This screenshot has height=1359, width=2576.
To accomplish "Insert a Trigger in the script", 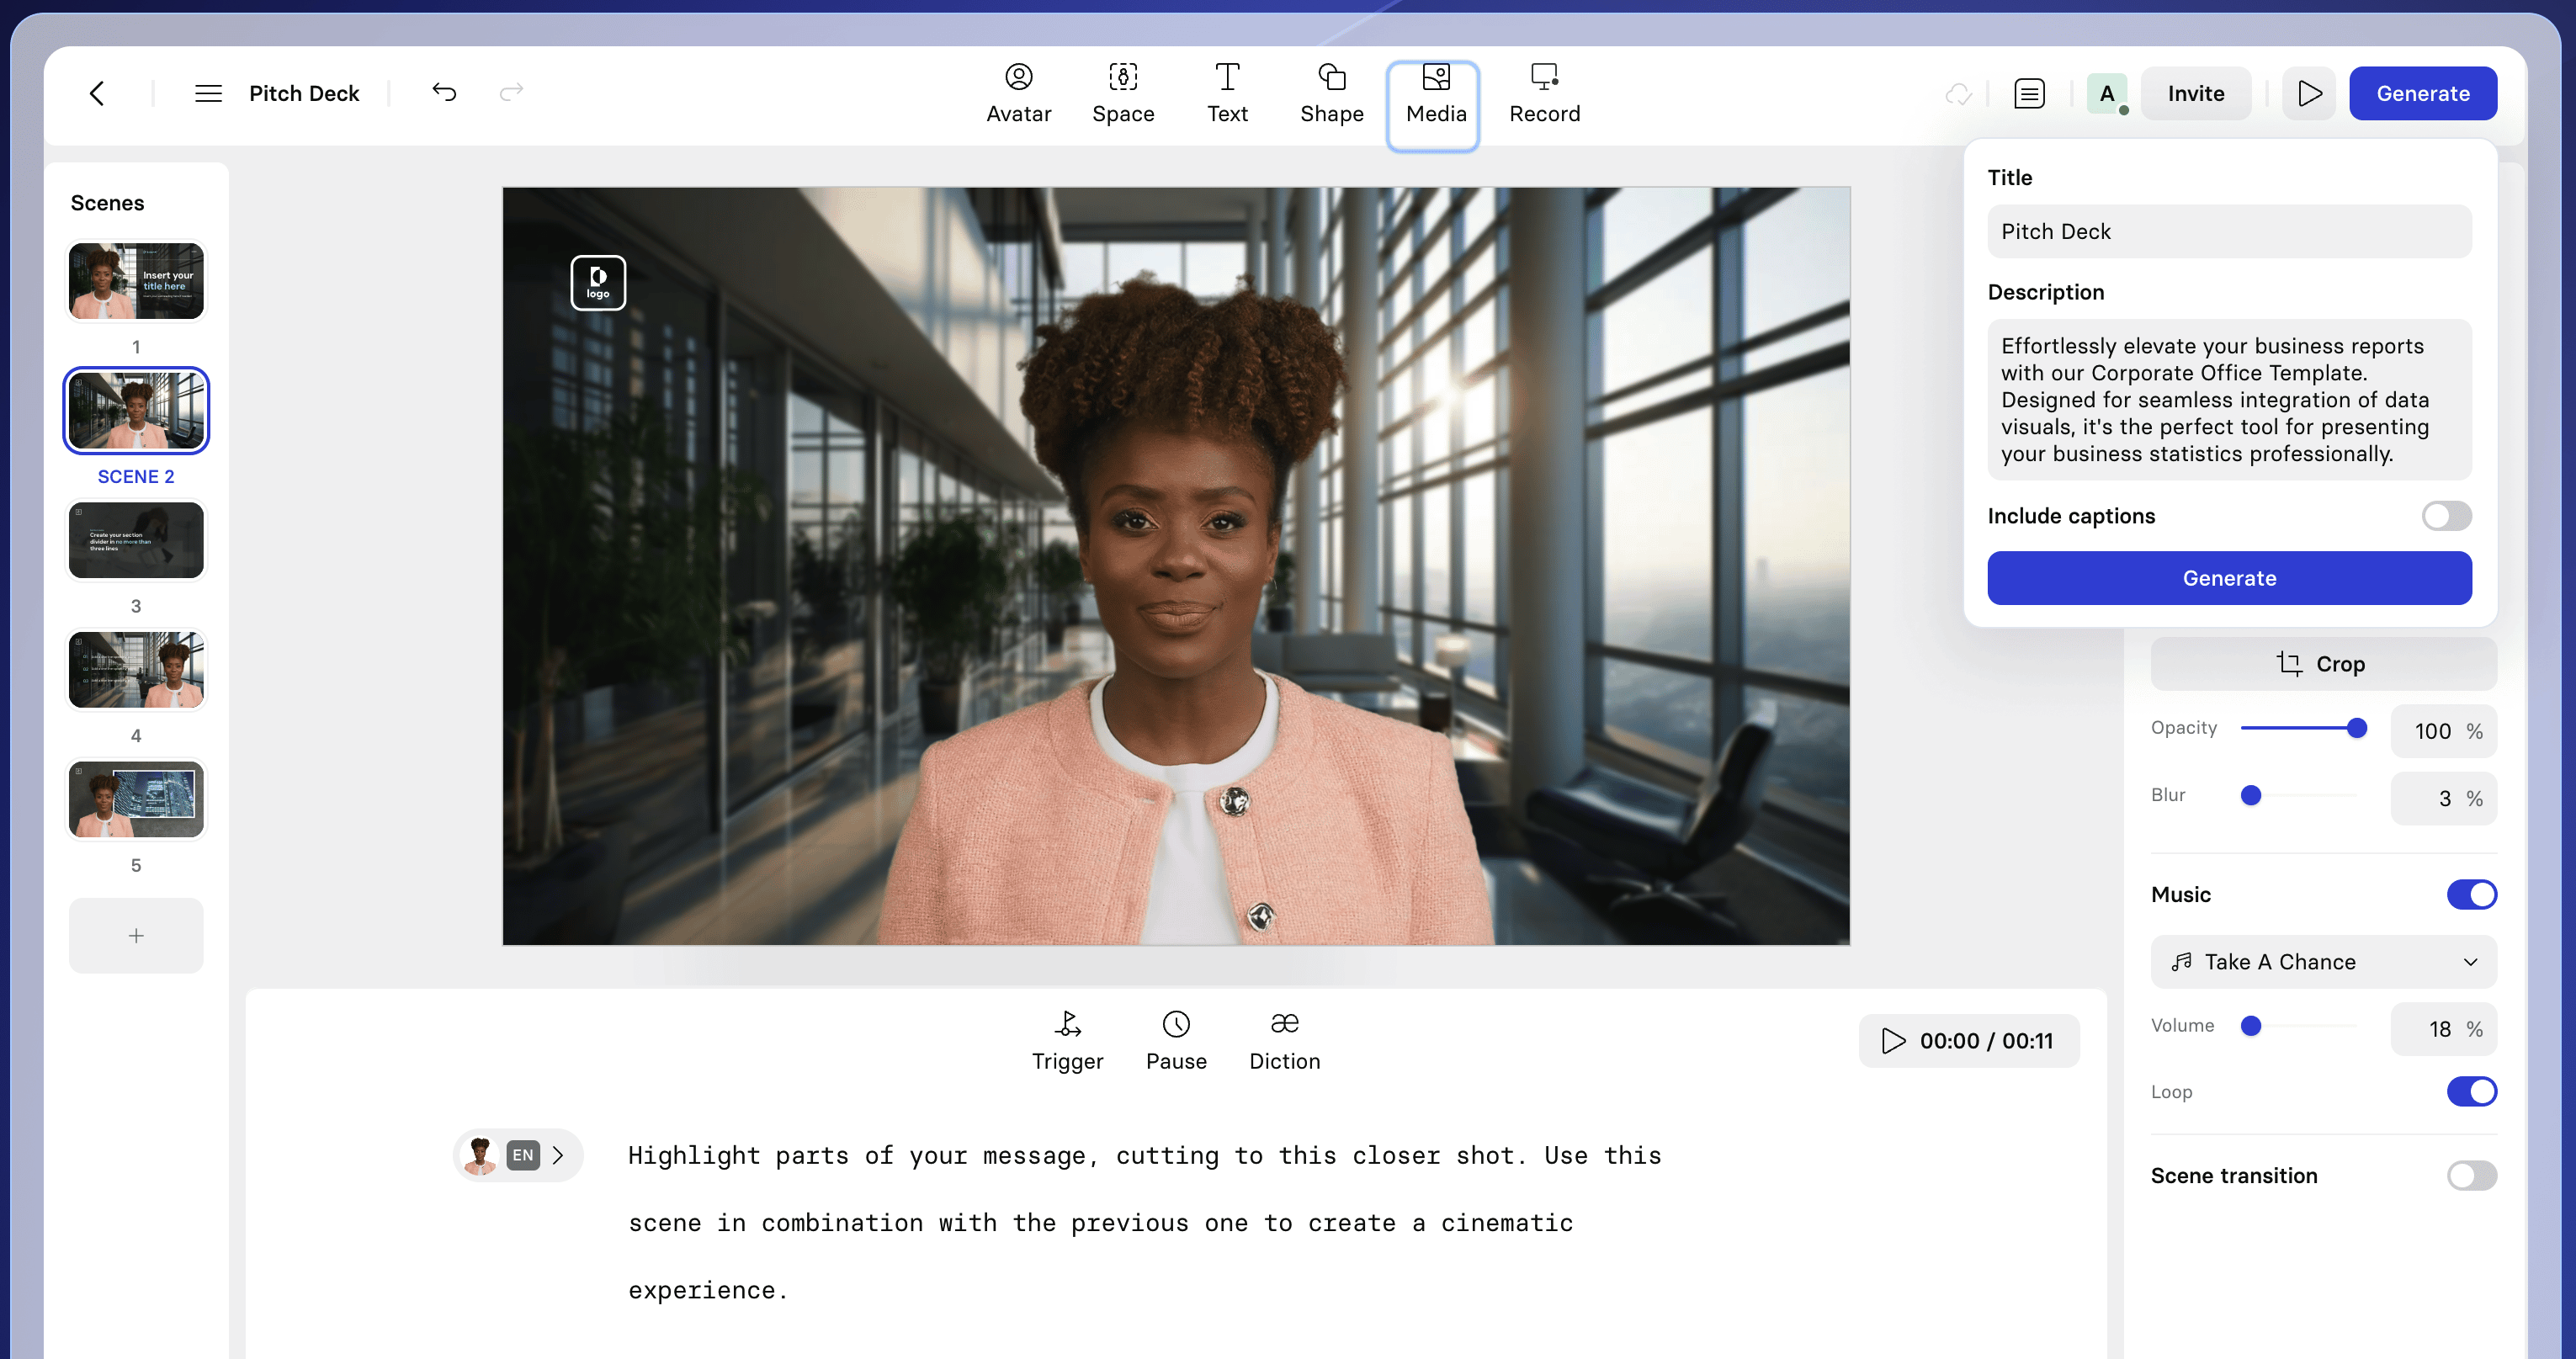I will click(x=1067, y=1040).
